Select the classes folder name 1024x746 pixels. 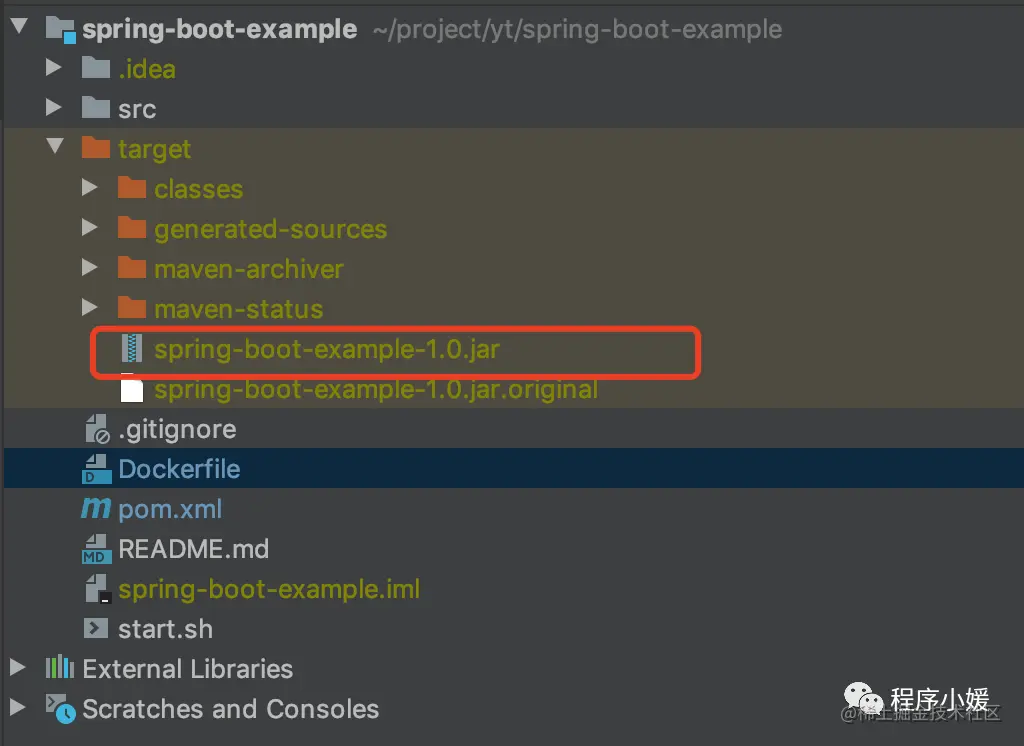point(199,189)
